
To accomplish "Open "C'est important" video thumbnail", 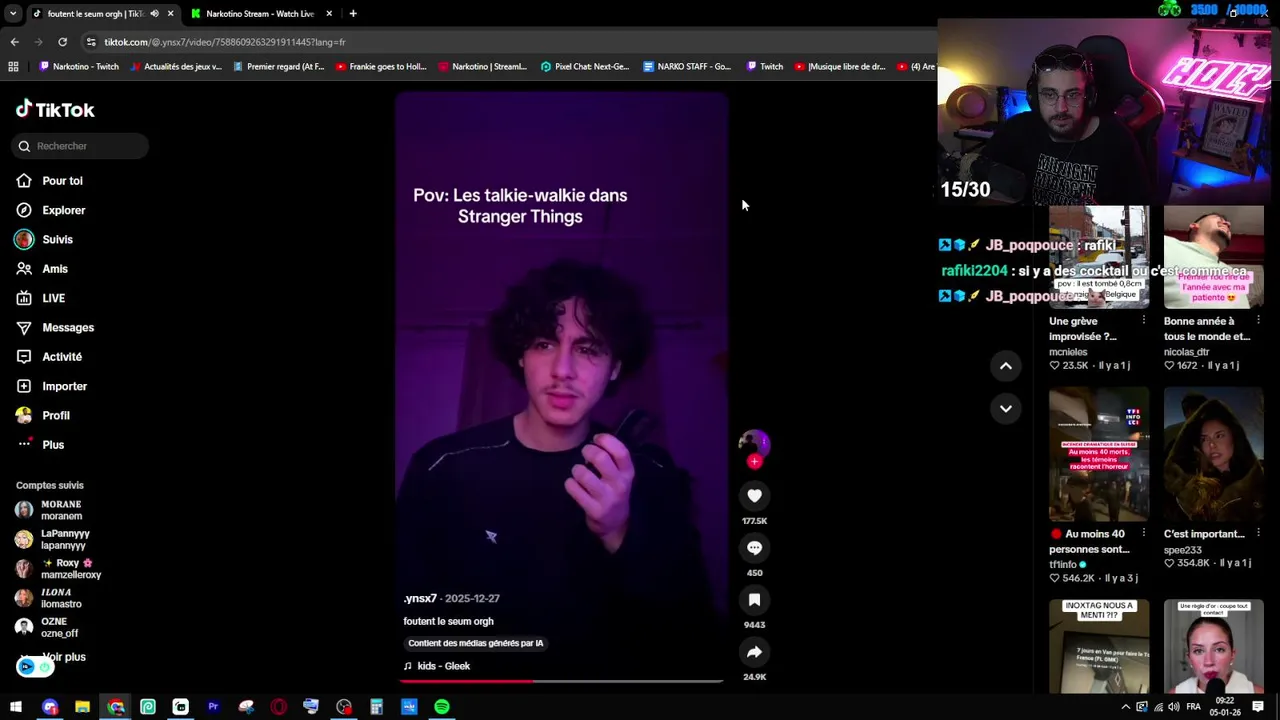I will click(x=1213, y=455).
